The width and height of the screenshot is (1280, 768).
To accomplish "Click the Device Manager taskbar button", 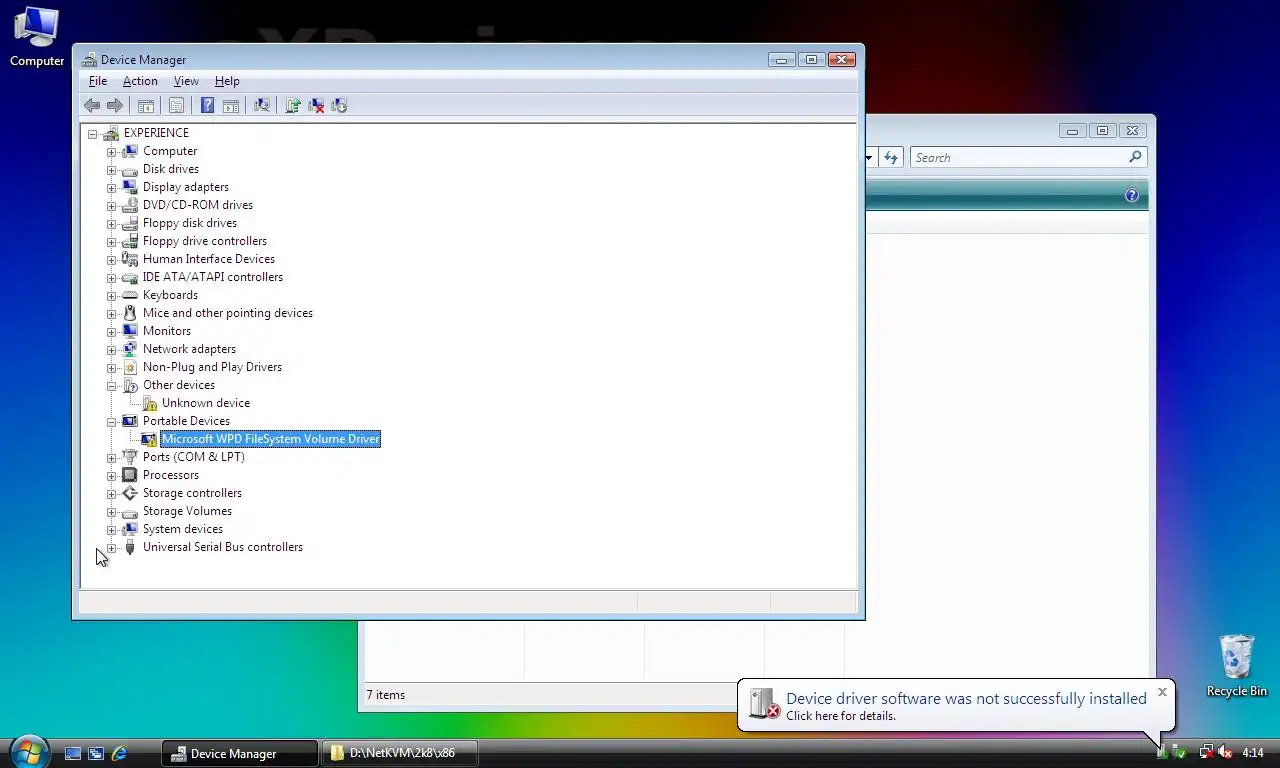I will [x=239, y=753].
